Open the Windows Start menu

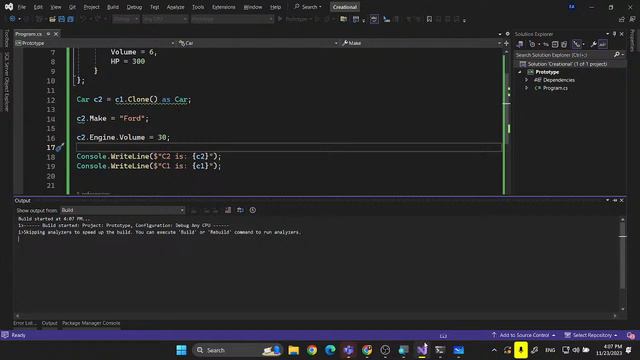(181, 350)
